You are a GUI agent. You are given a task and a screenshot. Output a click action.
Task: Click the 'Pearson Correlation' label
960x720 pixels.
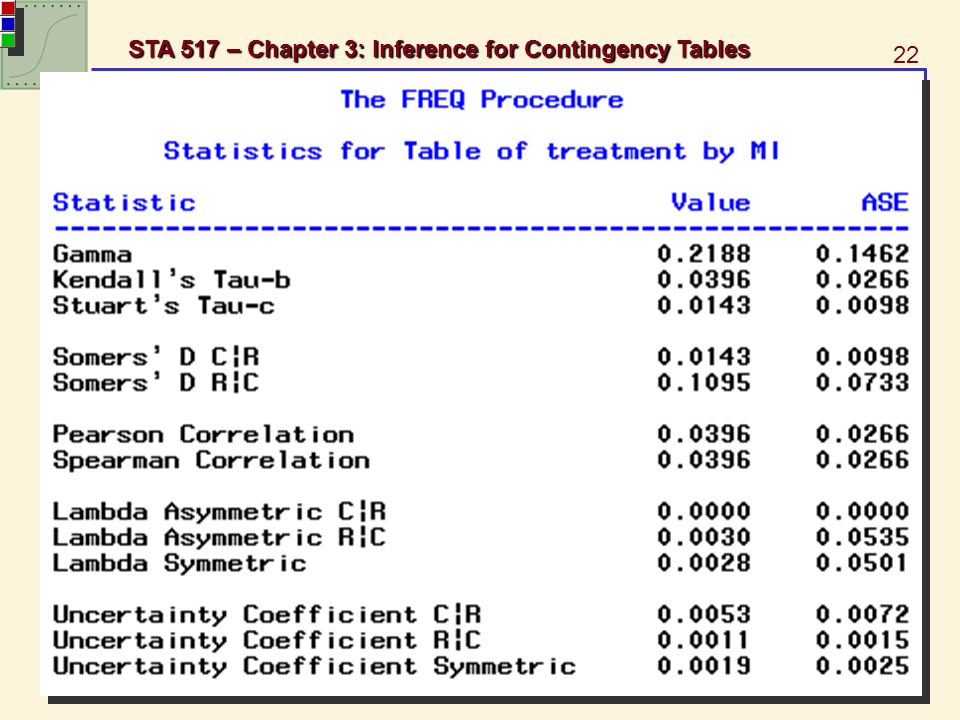point(203,434)
